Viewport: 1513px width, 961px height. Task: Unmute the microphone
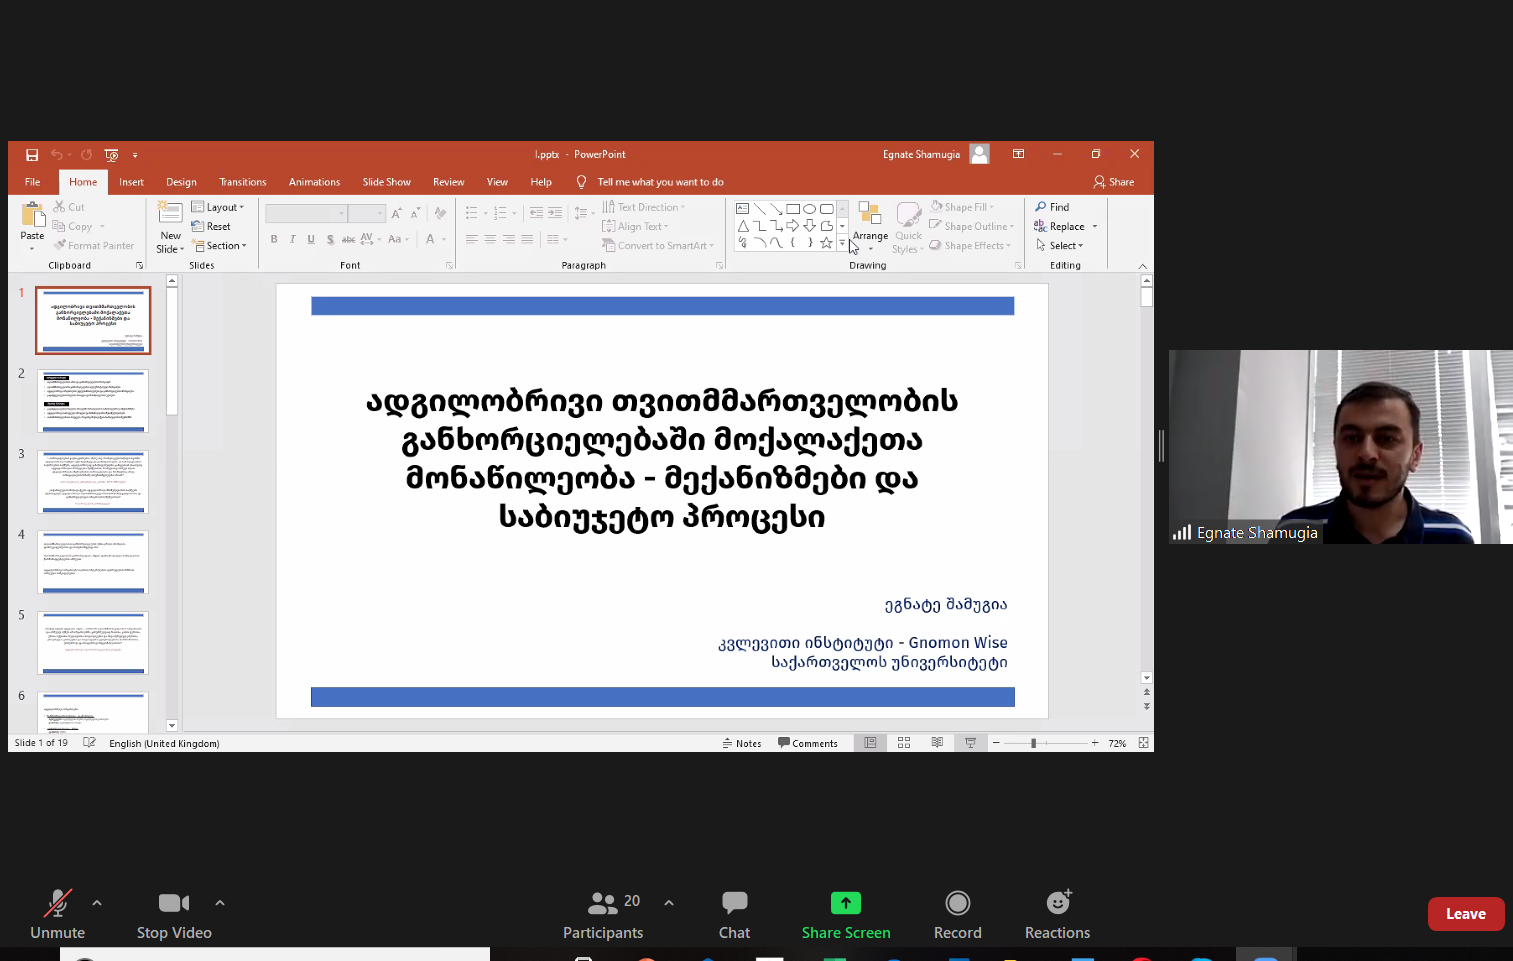tap(57, 914)
